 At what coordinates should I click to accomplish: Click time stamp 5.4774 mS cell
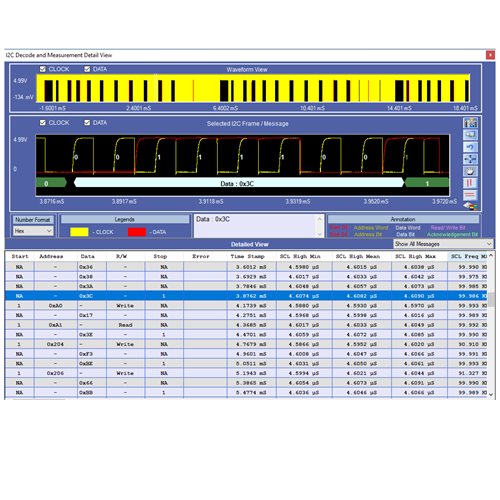[x=251, y=393]
